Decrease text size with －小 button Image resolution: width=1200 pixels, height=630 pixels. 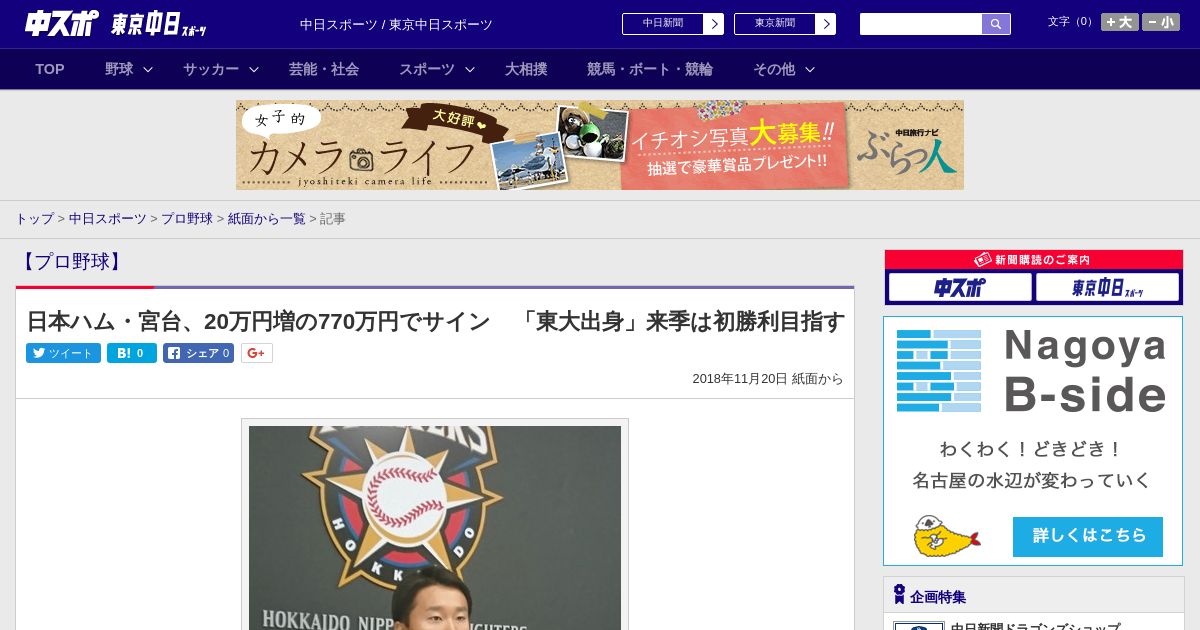[x=1161, y=22]
